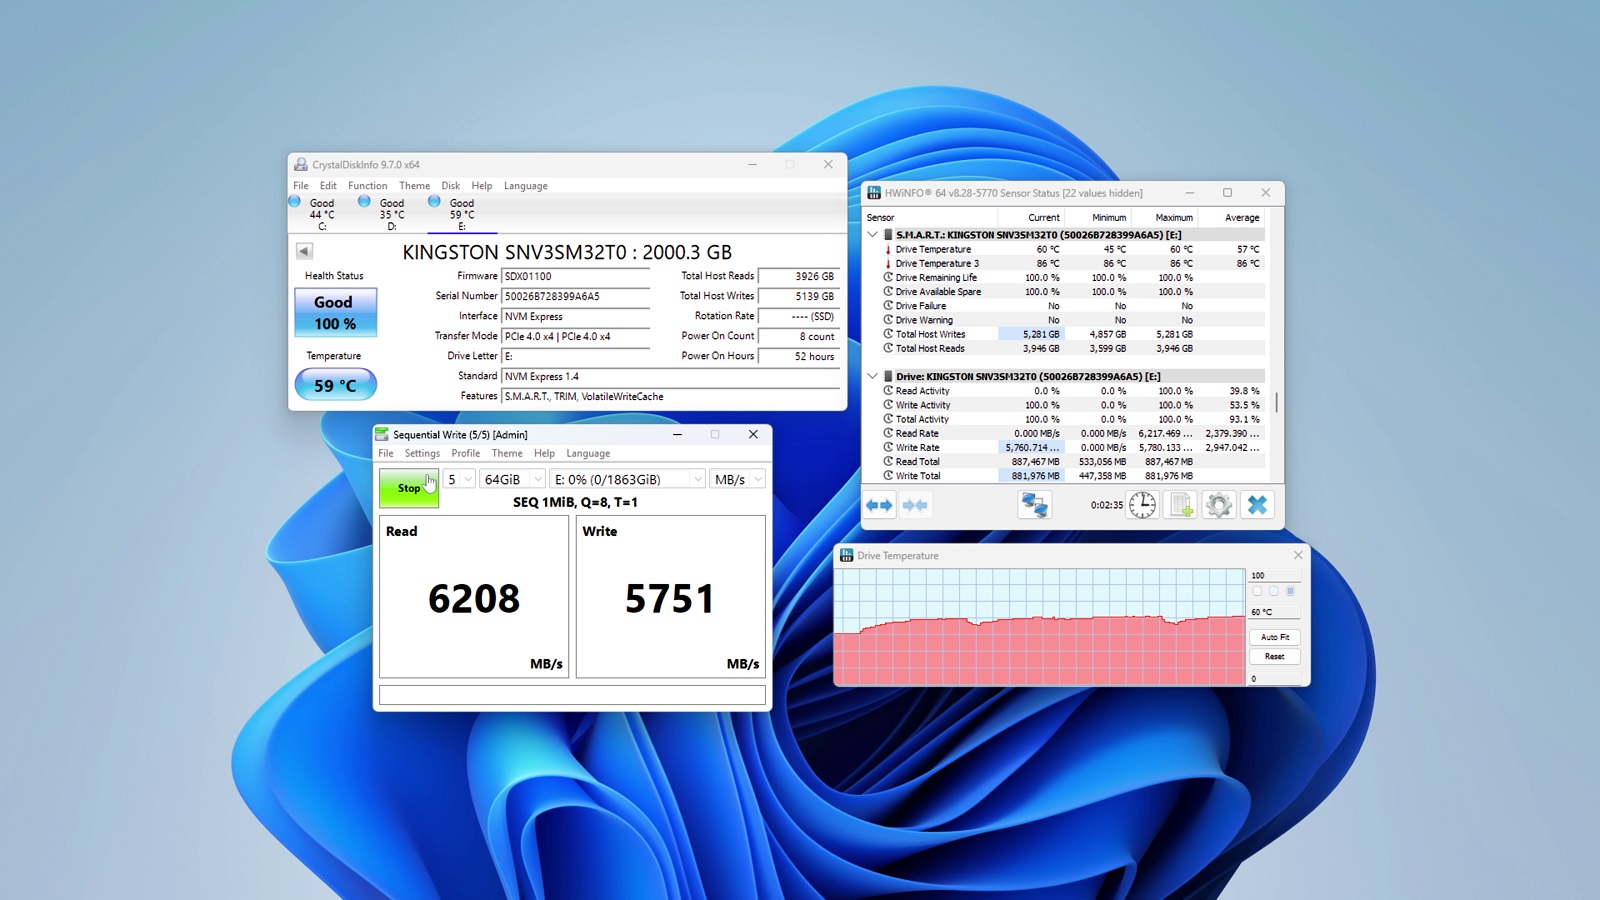
Task: Click the blue grid color swatch in Drive Temperature
Action: pyautogui.click(x=1290, y=592)
